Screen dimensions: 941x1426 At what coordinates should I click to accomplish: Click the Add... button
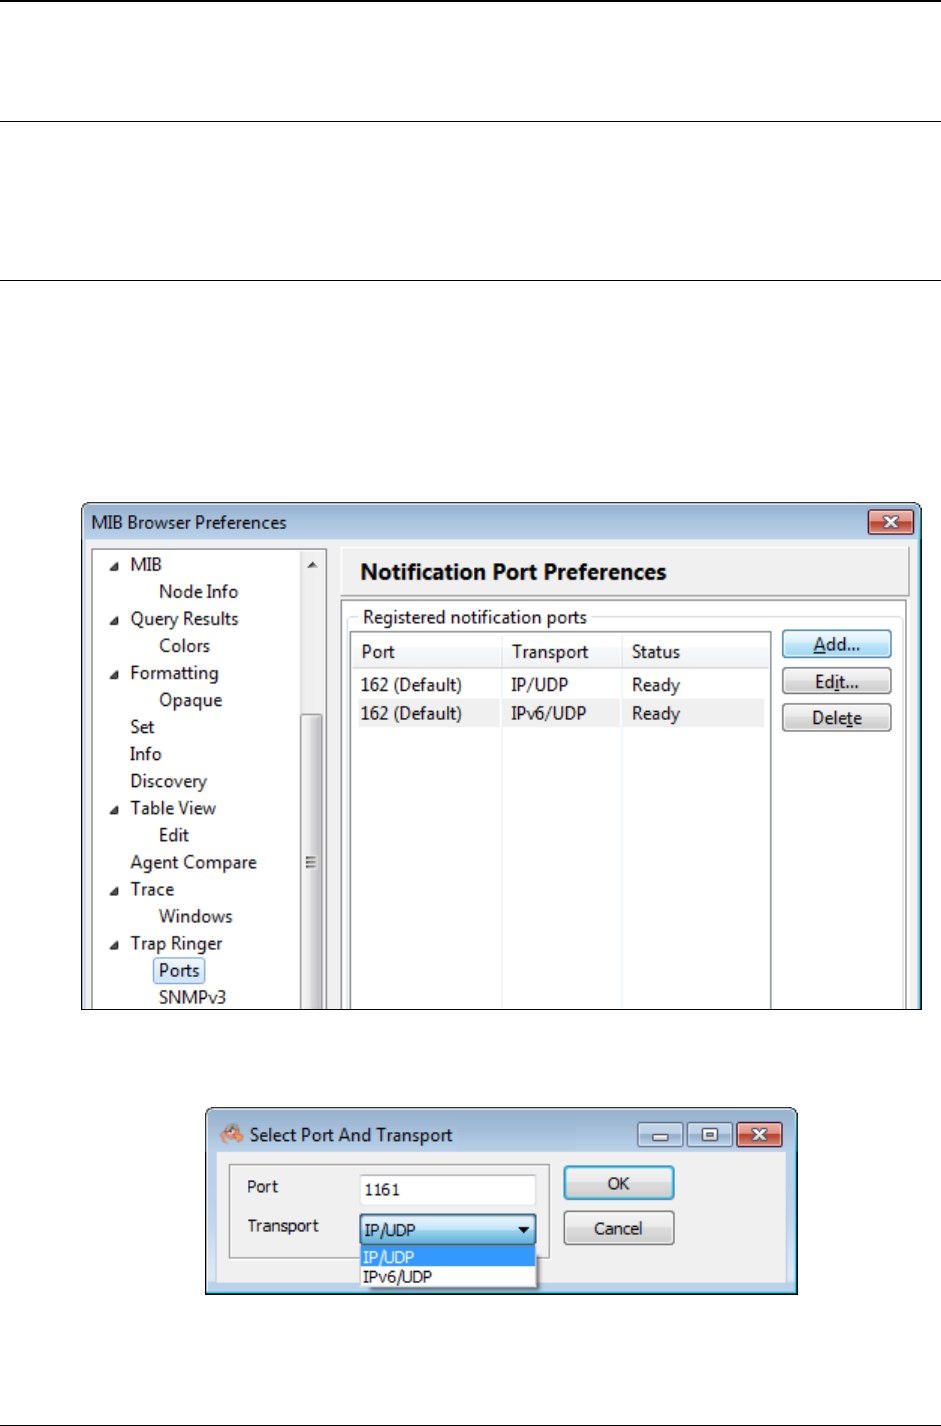(x=836, y=644)
